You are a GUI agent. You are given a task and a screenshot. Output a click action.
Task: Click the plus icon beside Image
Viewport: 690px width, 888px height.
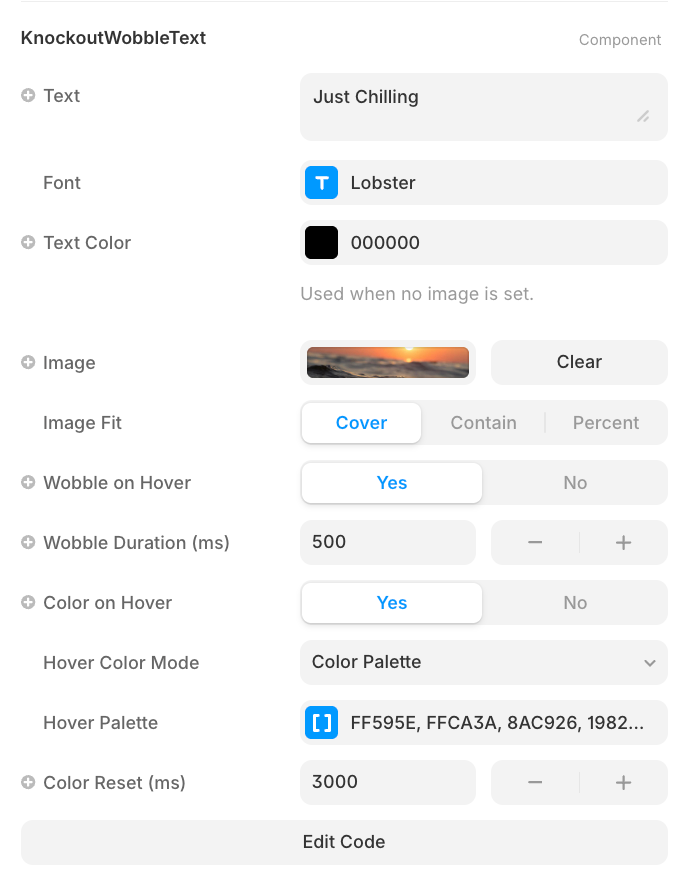tap(28, 363)
